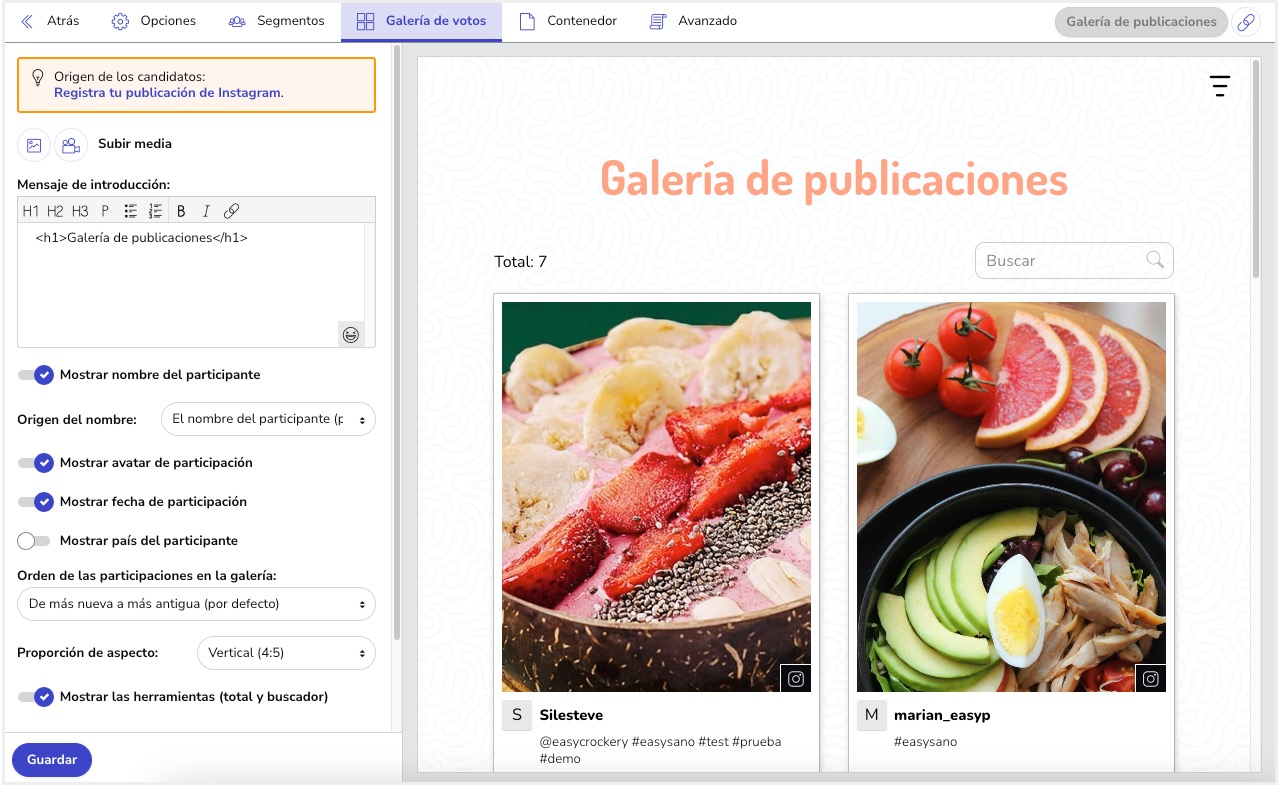Click the Buscar search field
Image resolution: width=1278 pixels, height=786 pixels.
pos(1074,260)
